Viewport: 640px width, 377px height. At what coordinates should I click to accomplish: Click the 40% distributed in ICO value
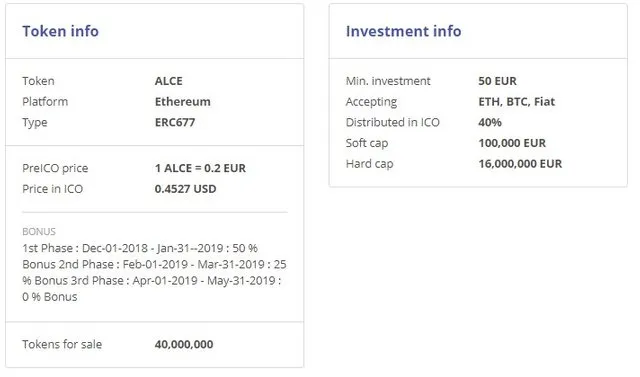(x=490, y=122)
